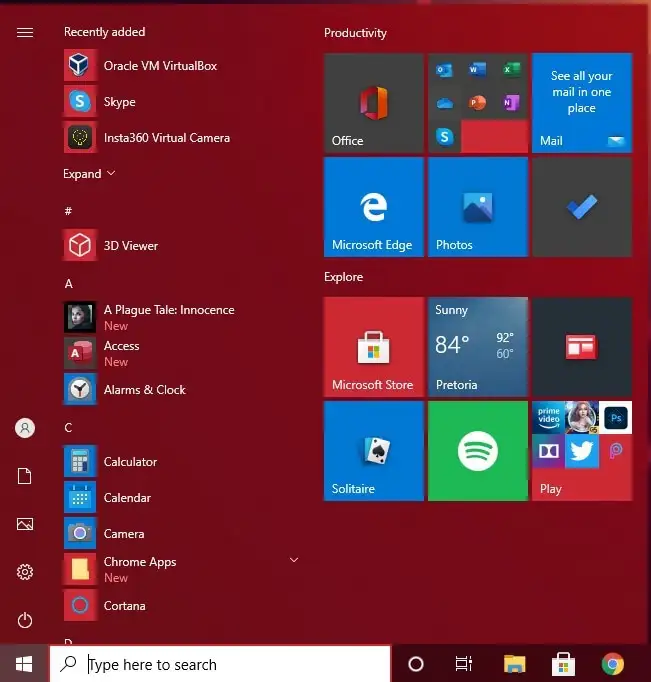The height and width of the screenshot is (682, 651).
Task: Open the News tile
Action: [x=582, y=347]
